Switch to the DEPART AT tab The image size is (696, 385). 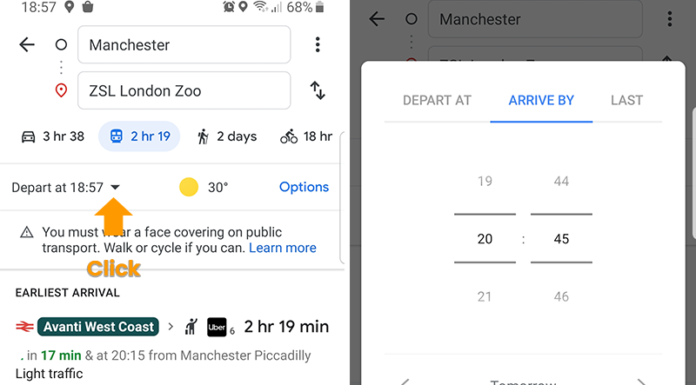pos(437,100)
